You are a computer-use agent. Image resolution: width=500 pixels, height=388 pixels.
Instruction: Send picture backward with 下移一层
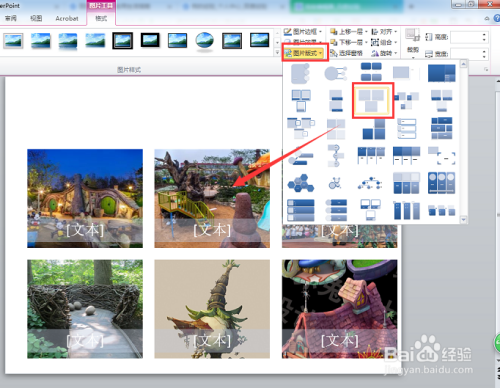pyautogui.click(x=349, y=42)
